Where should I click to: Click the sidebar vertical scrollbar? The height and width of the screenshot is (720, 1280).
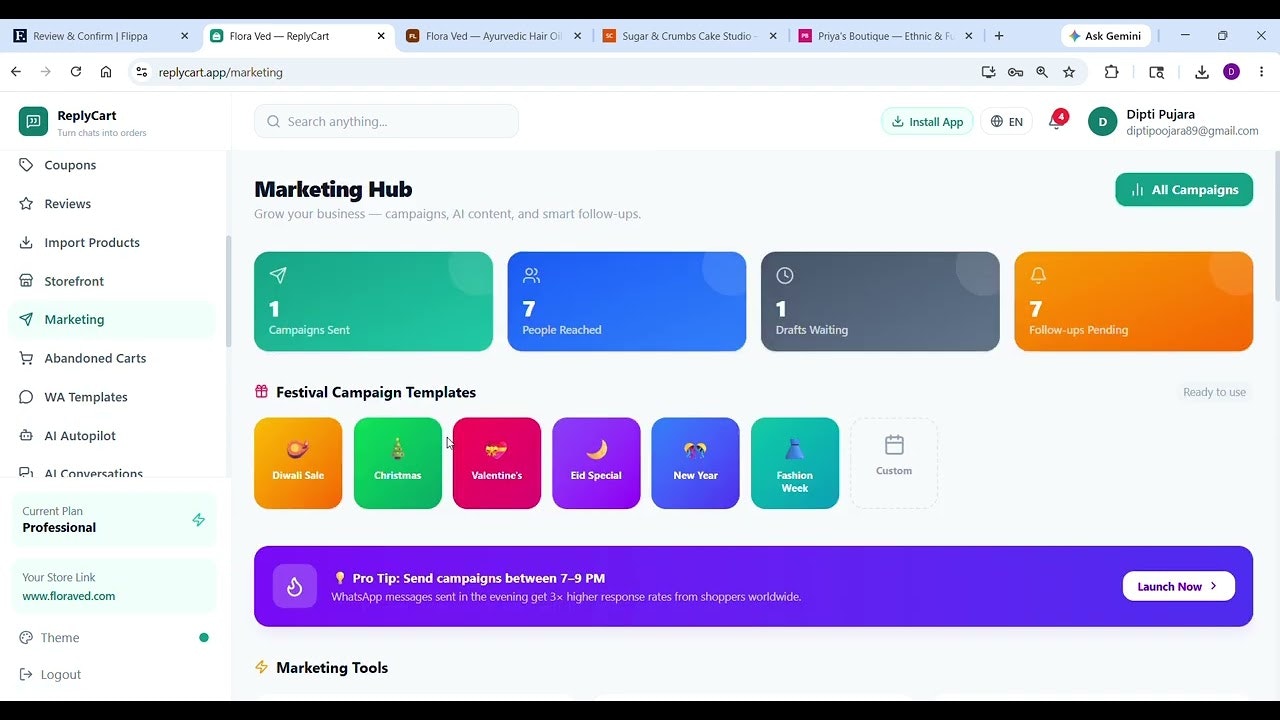coord(228,291)
